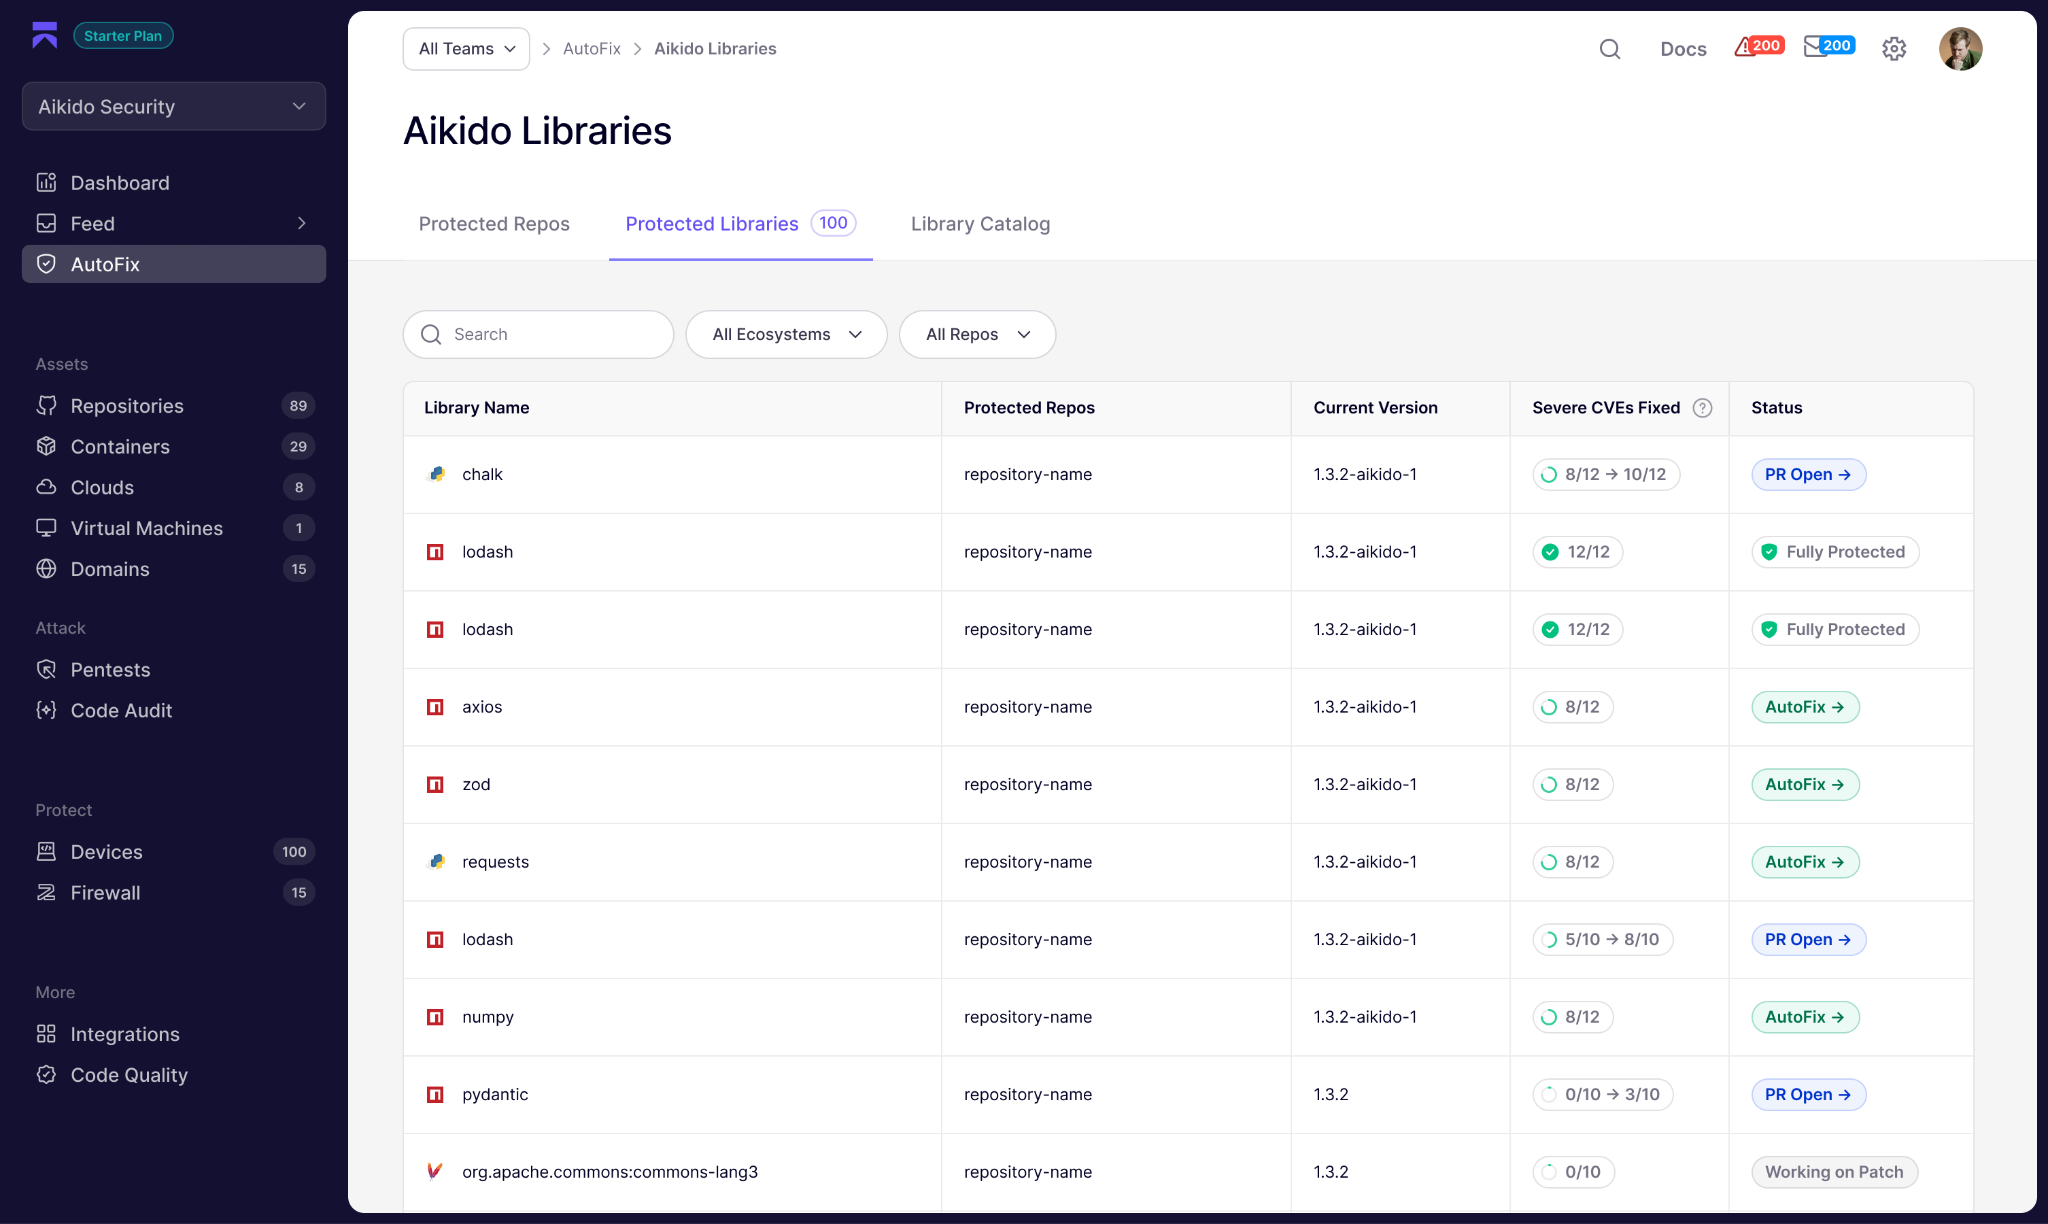Click the Virtual Machines monitor icon

(46, 528)
